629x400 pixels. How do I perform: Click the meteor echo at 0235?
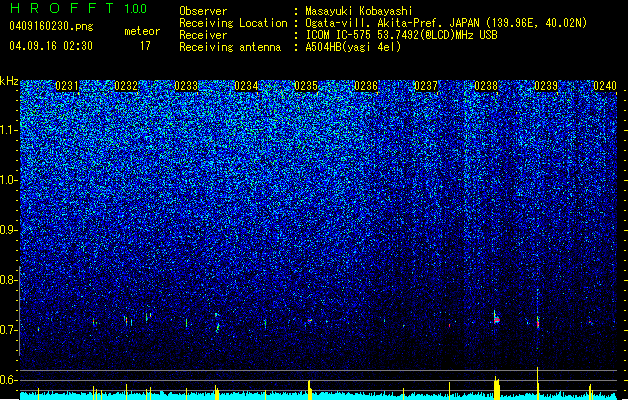pos(309,321)
